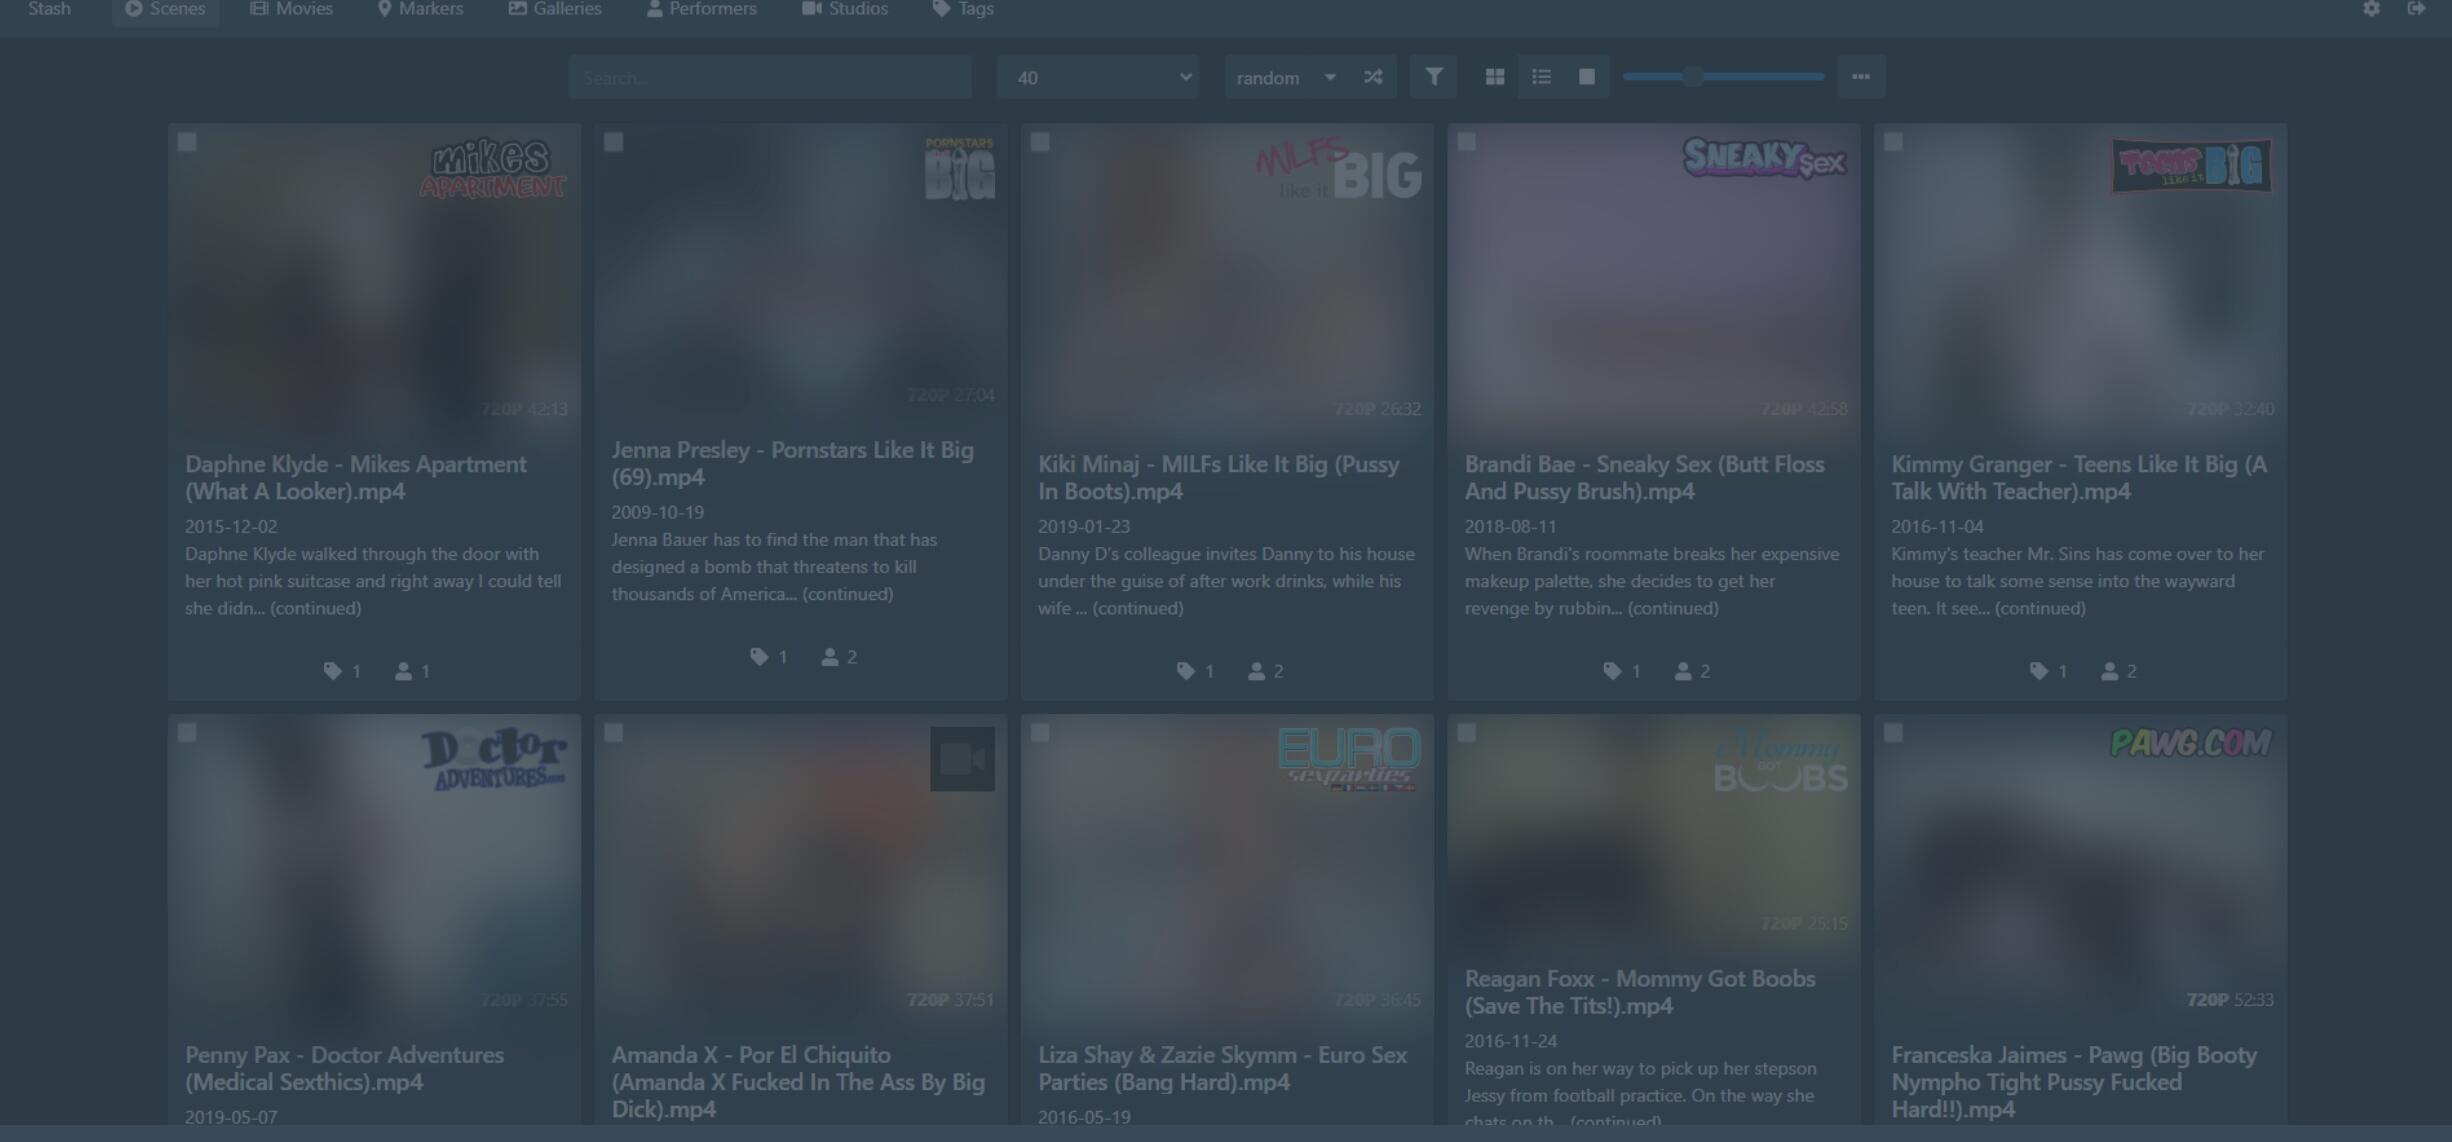The image size is (2452, 1142).
Task: Go to the Tags tab
Action: (963, 10)
